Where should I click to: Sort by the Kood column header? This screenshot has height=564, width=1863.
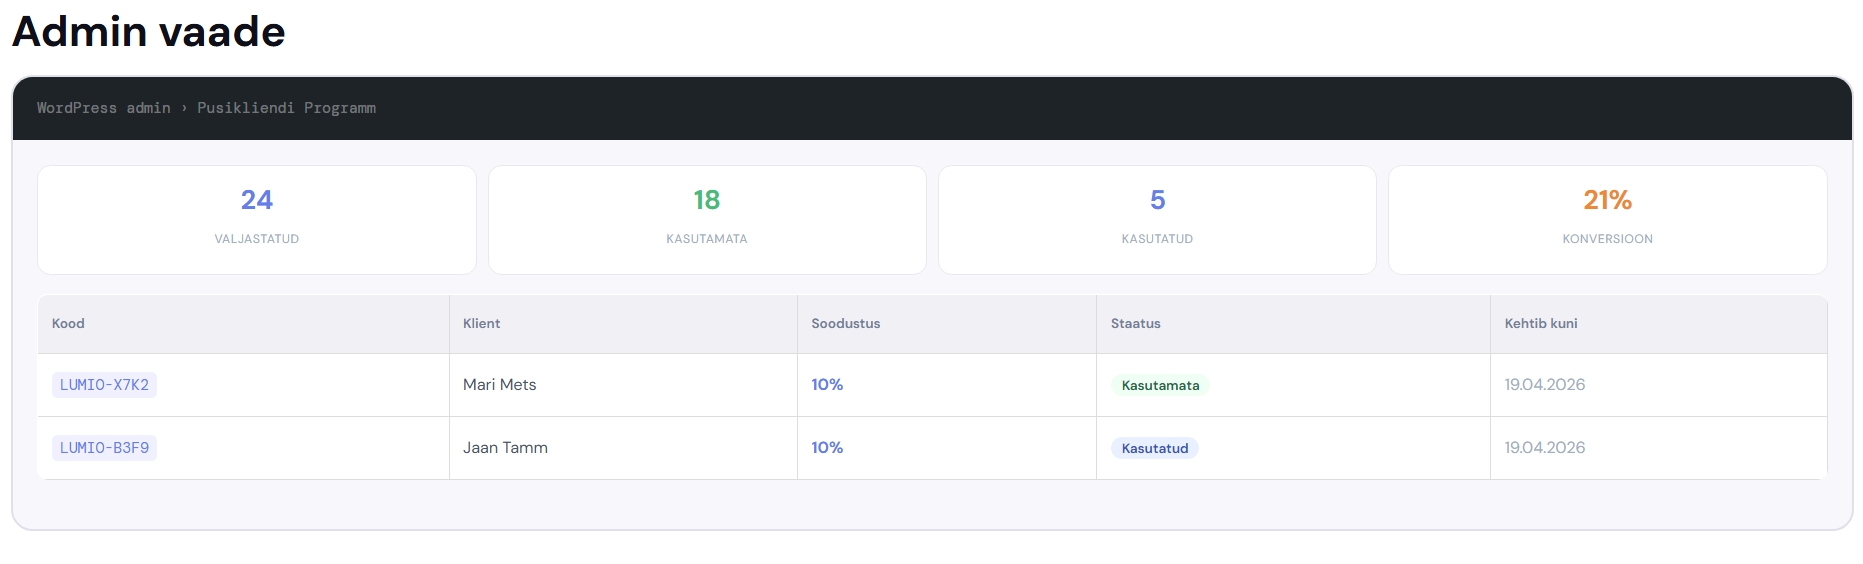point(68,324)
